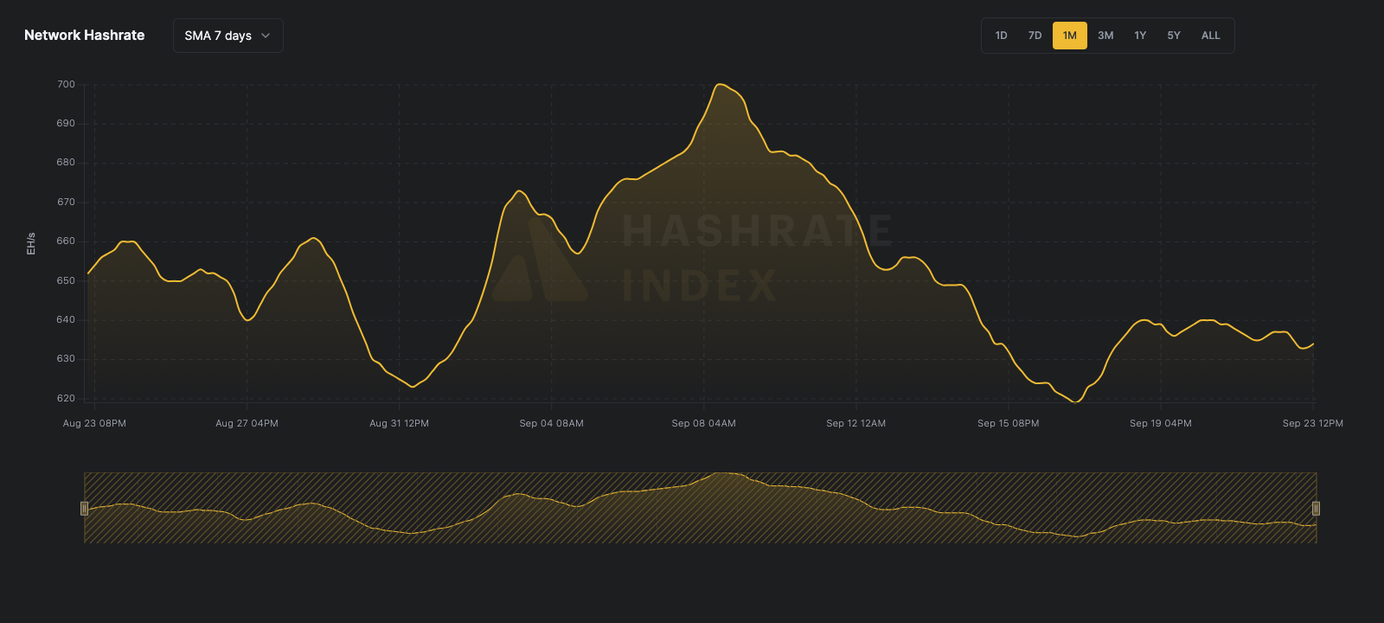Switch to 1Y time range

point(1140,35)
